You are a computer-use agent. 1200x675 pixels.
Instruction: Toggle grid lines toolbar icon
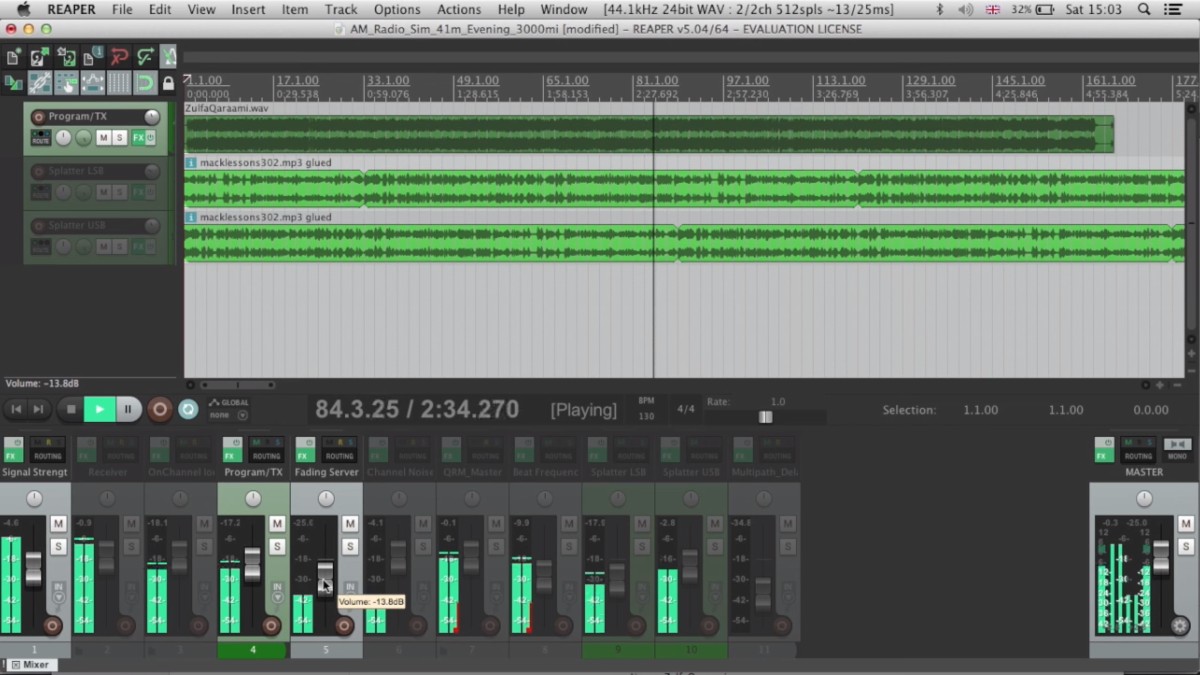click(119, 82)
